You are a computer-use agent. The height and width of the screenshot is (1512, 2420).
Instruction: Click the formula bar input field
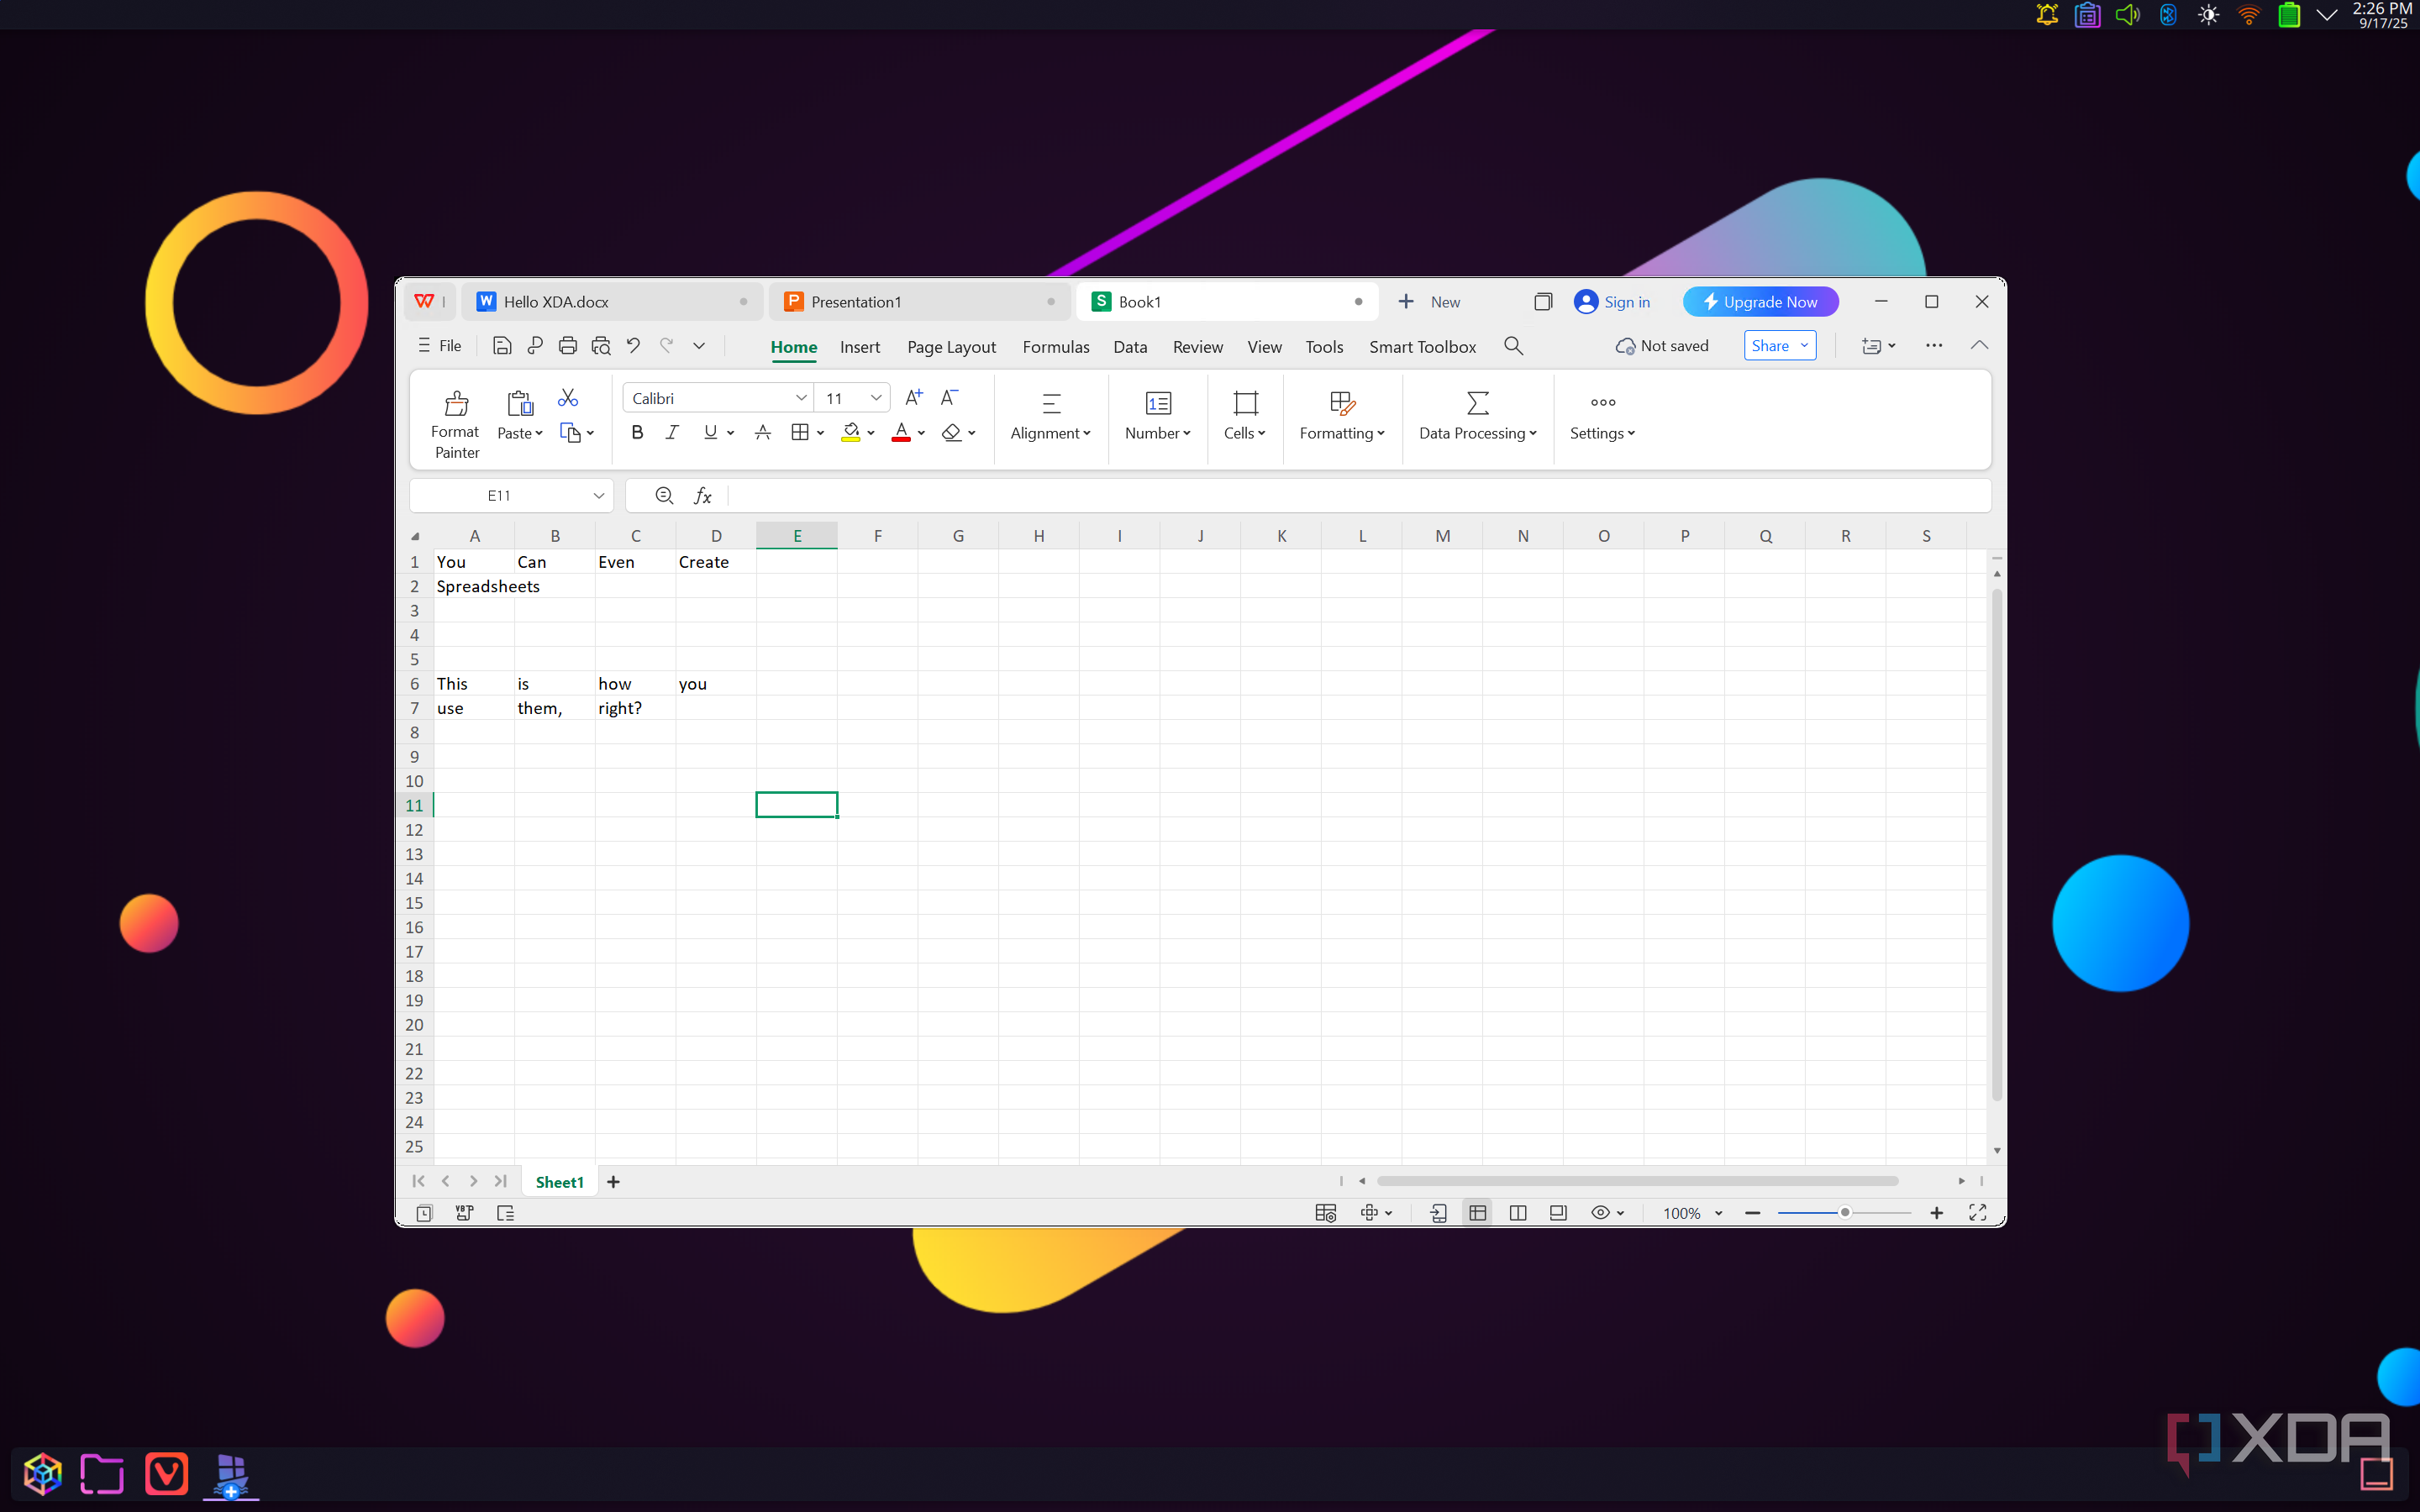(x=1358, y=496)
